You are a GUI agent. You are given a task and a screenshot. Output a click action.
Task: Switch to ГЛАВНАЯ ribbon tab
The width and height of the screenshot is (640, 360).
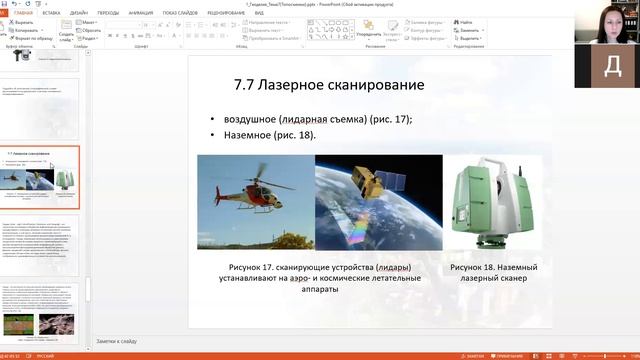23,13
